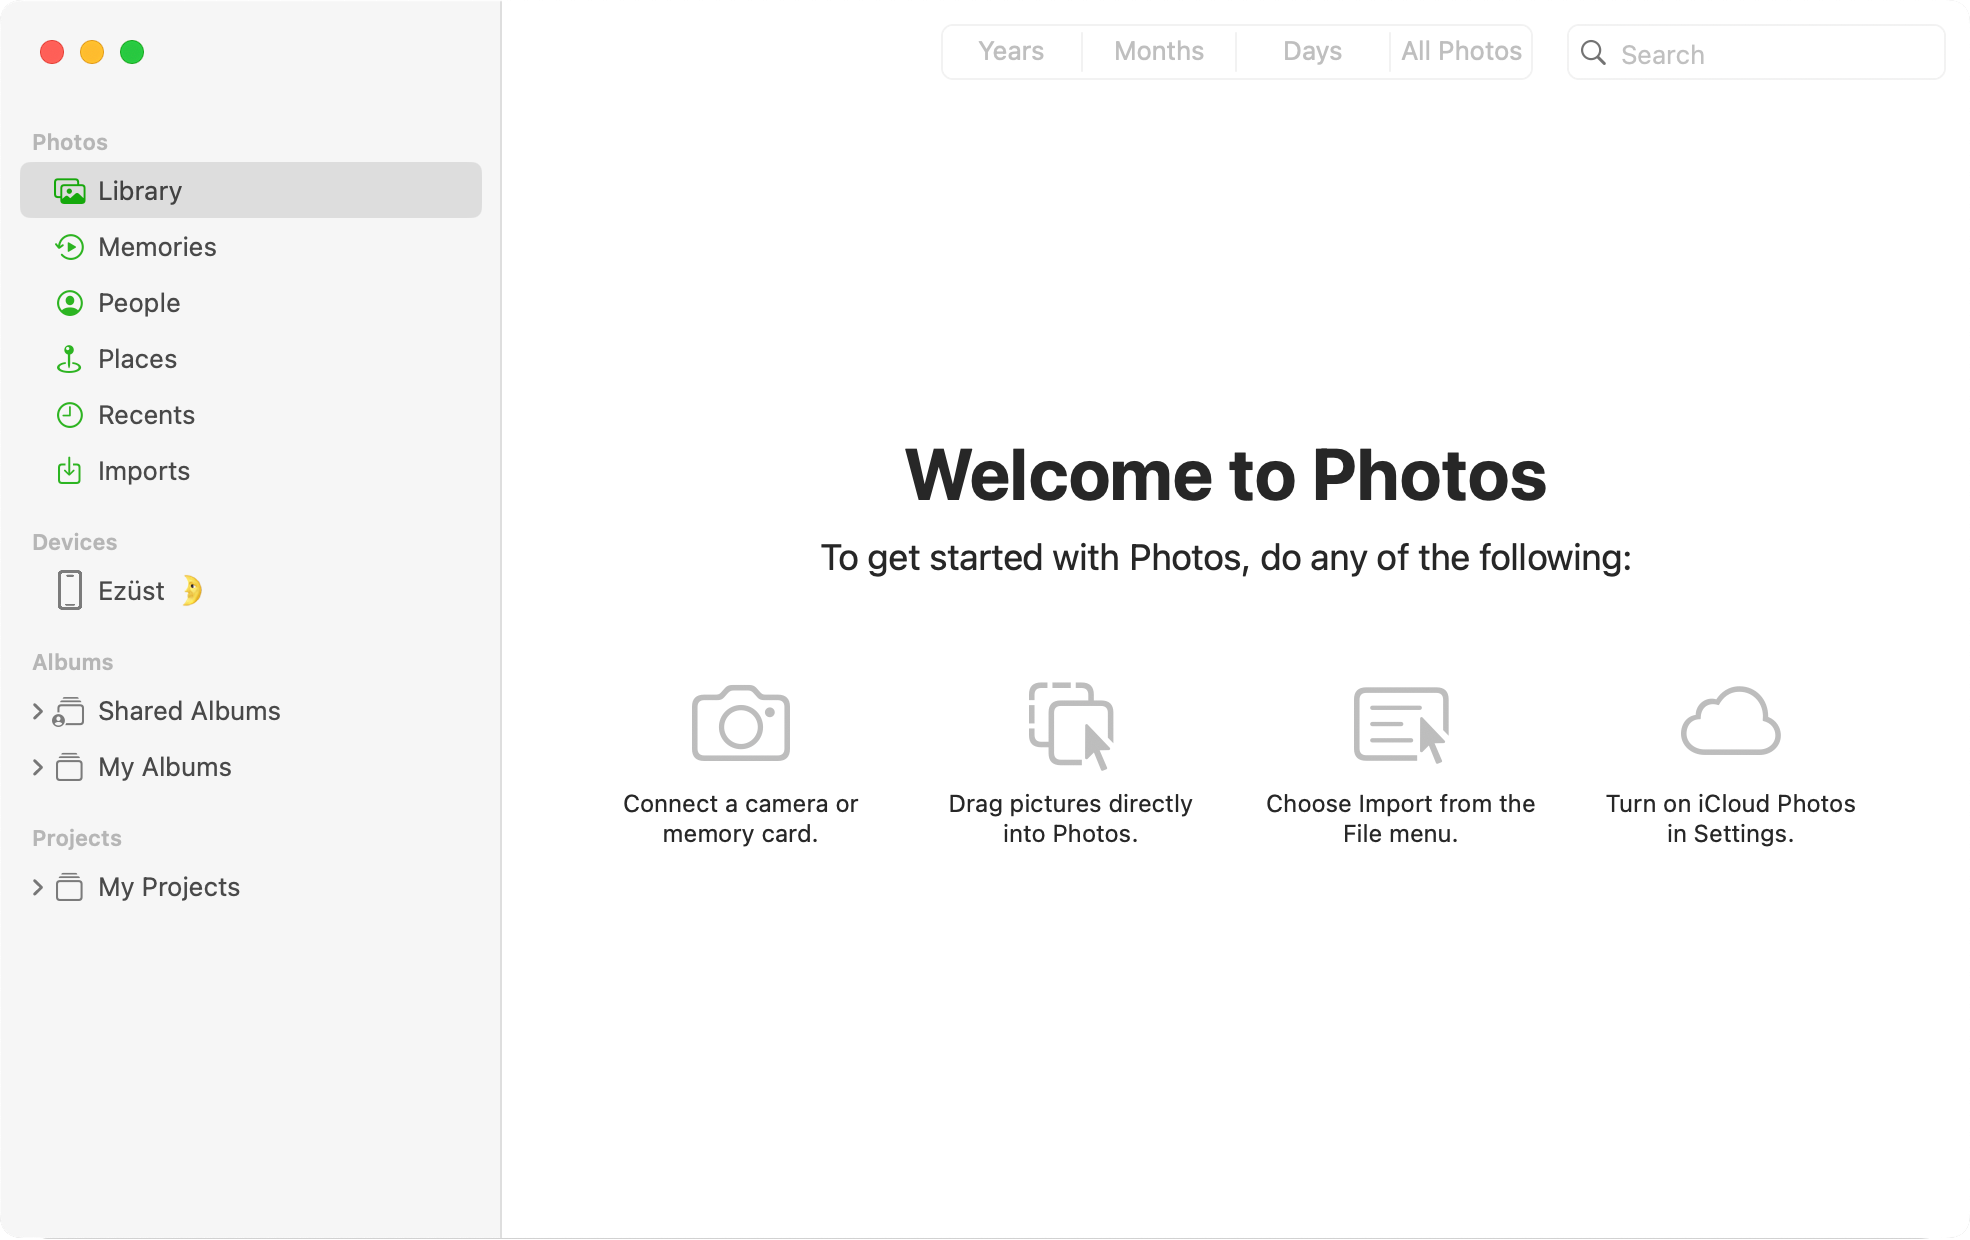
Task: Minimize the window with yellow button
Action: tap(92, 52)
